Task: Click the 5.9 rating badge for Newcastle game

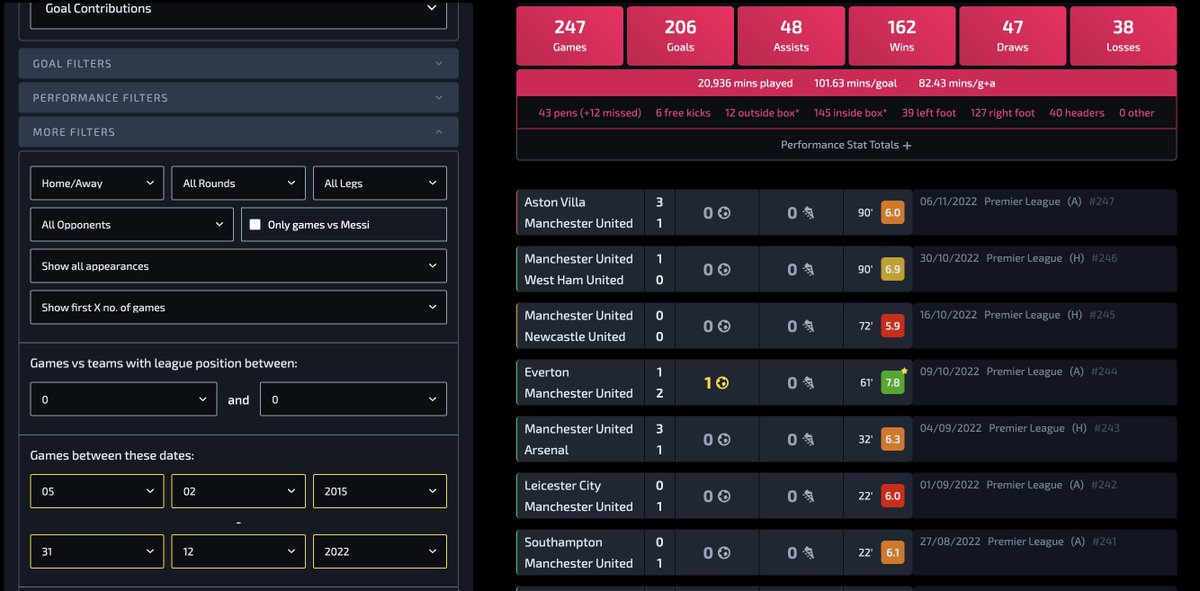Action: (x=892, y=326)
